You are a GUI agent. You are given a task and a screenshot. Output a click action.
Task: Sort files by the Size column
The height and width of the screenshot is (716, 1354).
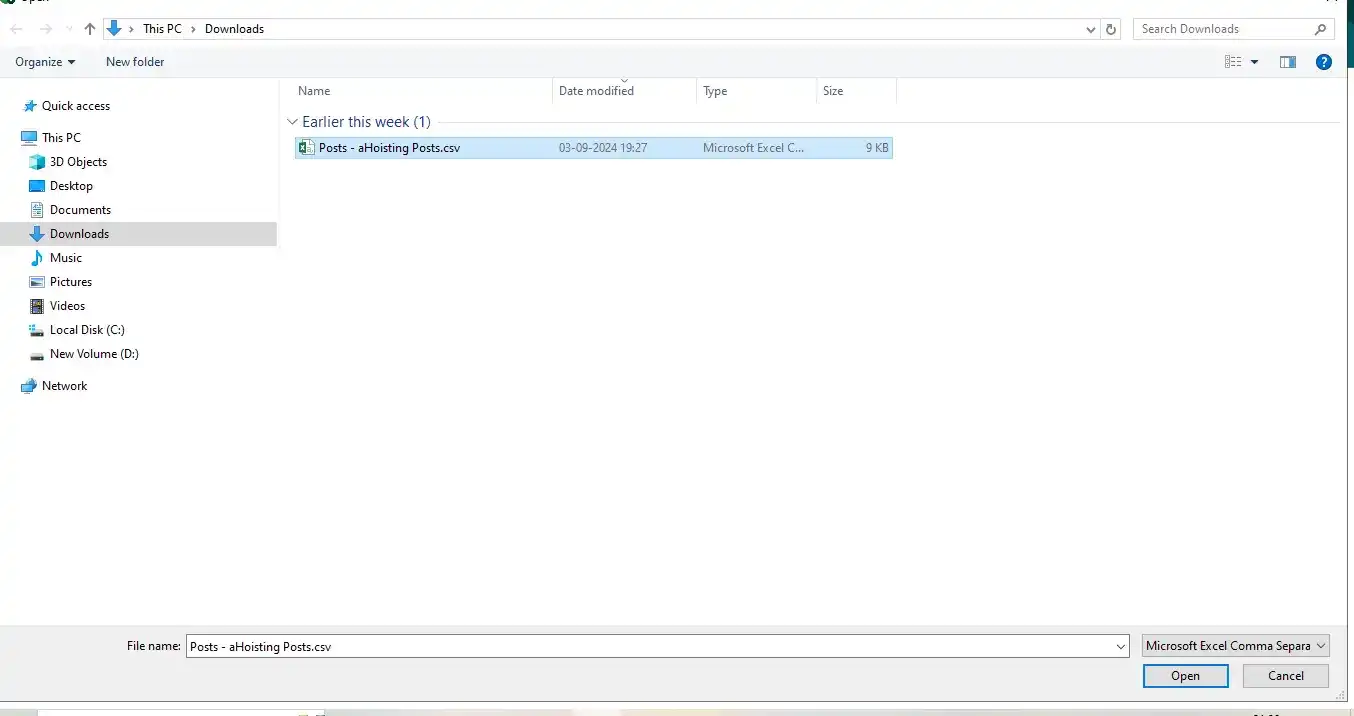pos(833,91)
